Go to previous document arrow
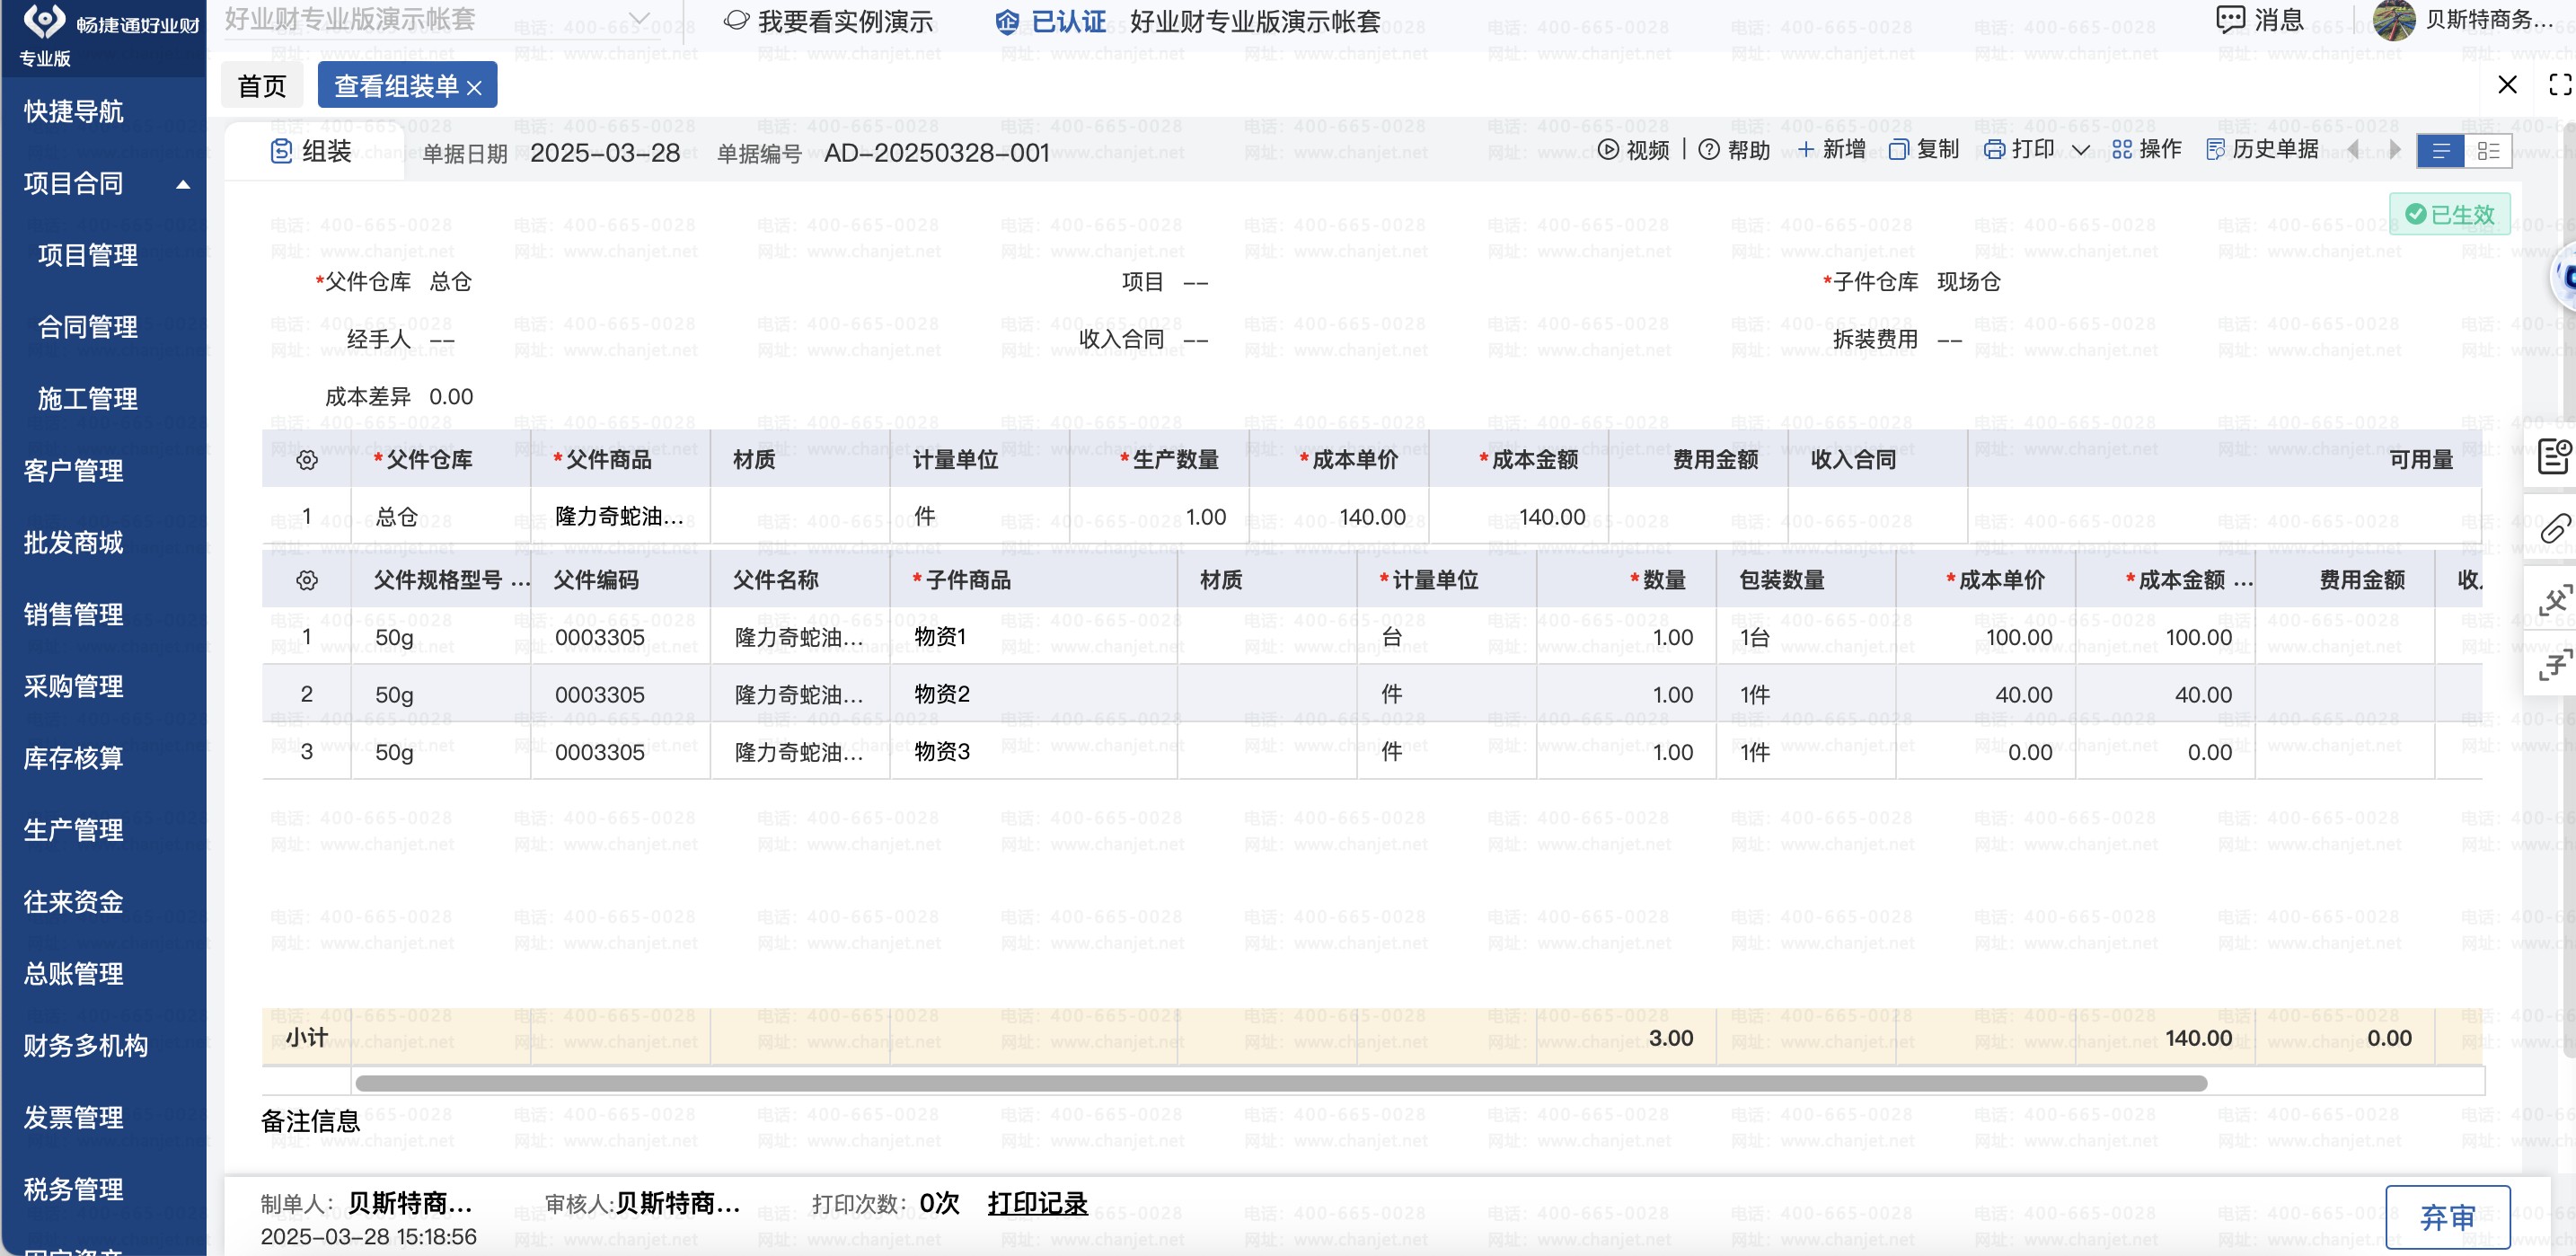This screenshot has height=1256, width=2576. point(2353,150)
